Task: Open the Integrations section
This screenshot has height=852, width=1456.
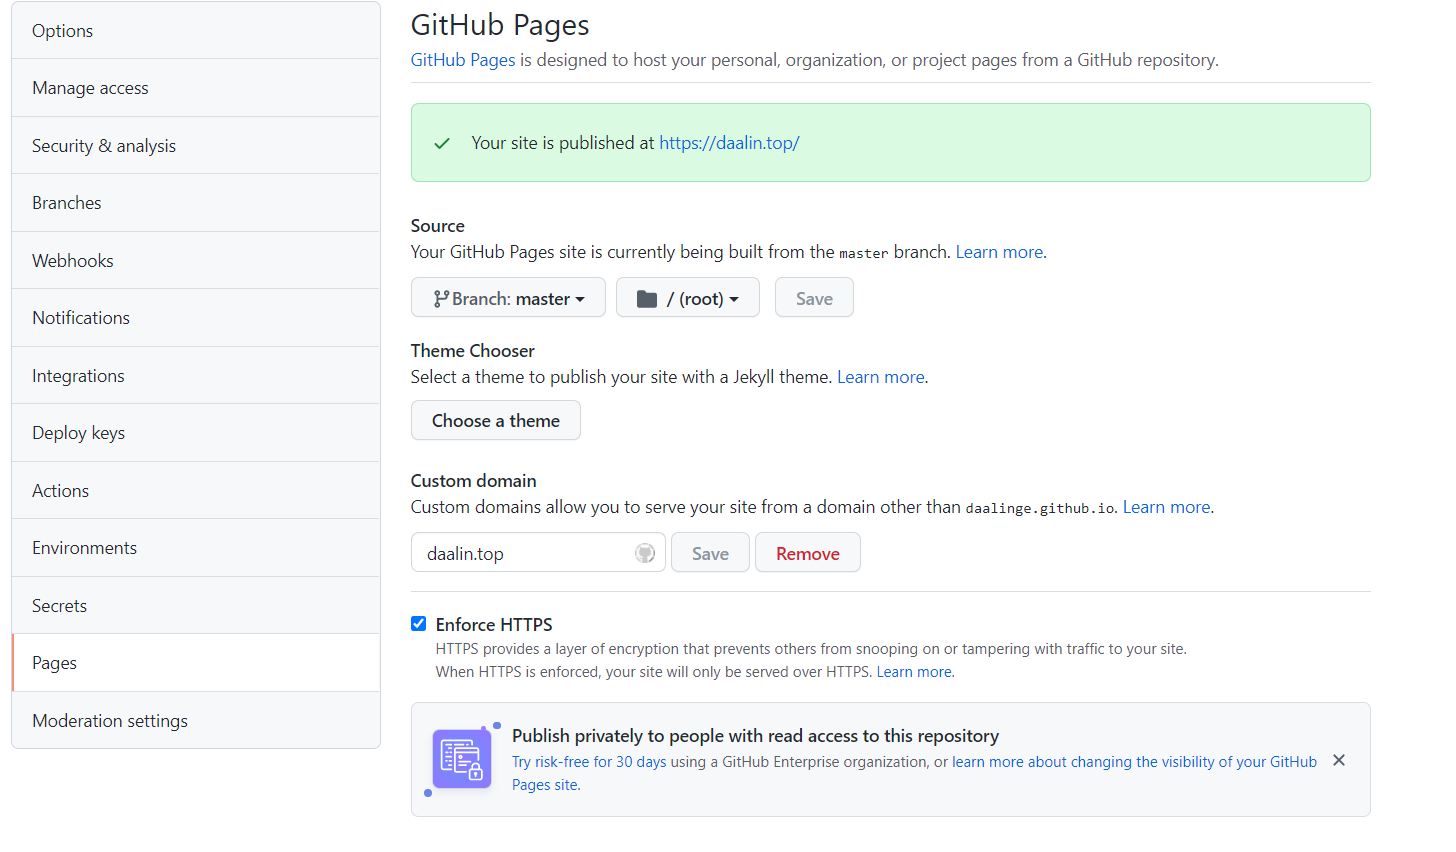Action: point(196,376)
